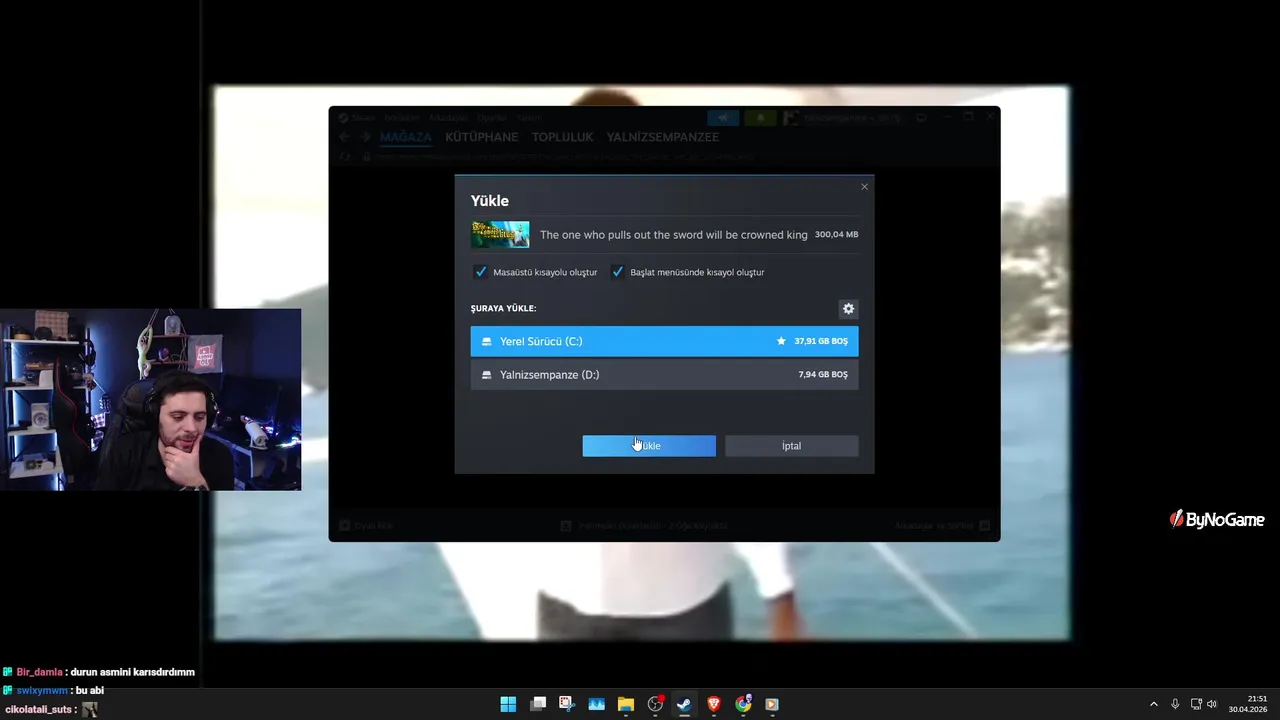Click the ByNoGame logo overlay

pos(1217,519)
